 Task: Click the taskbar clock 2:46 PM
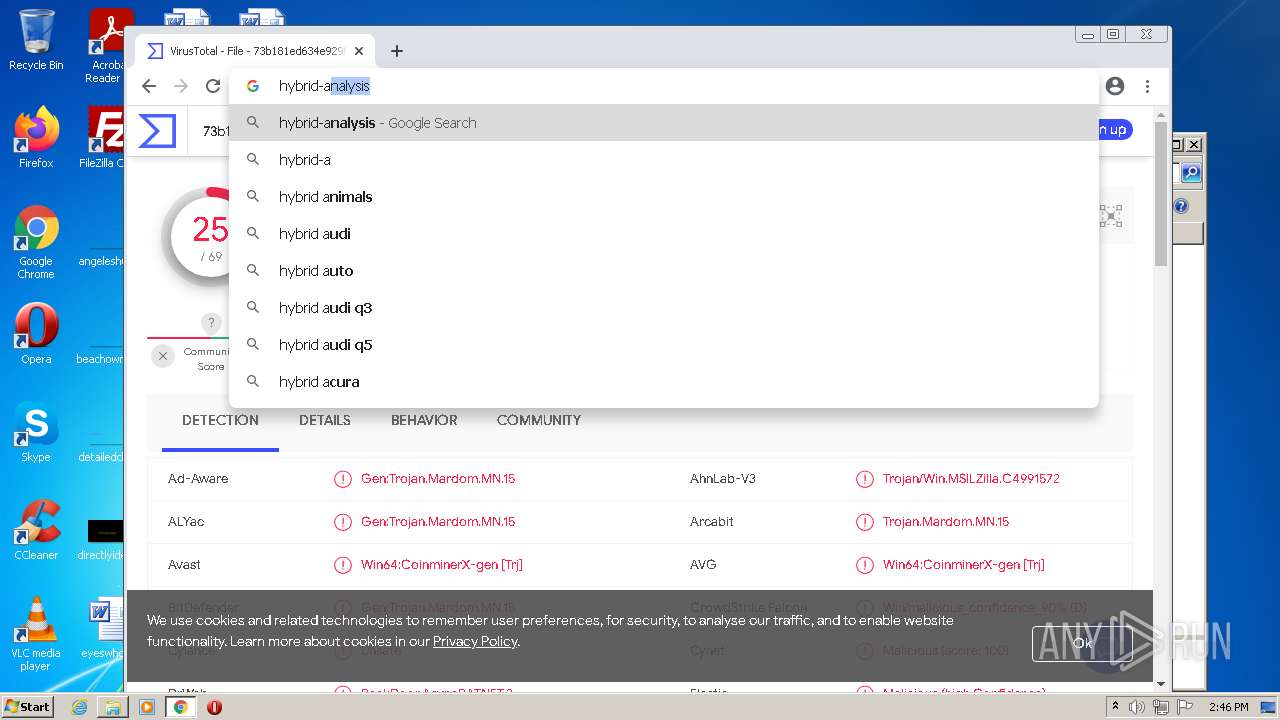pyautogui.click(x=1228, y=707)
